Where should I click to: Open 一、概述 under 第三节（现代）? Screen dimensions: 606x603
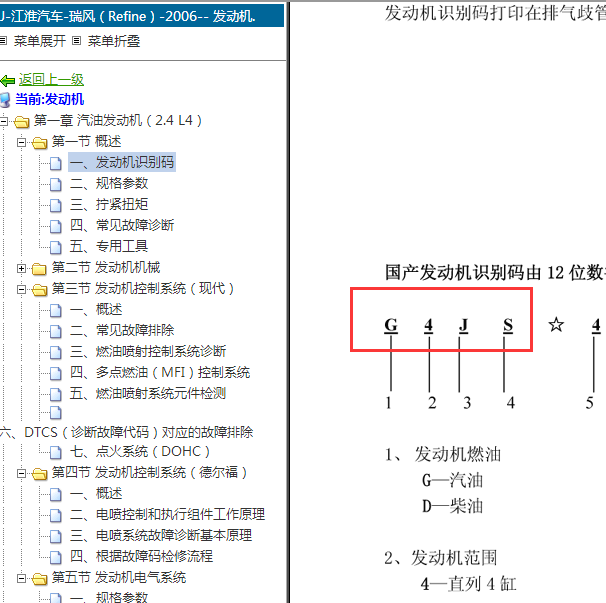coord(96,309)
